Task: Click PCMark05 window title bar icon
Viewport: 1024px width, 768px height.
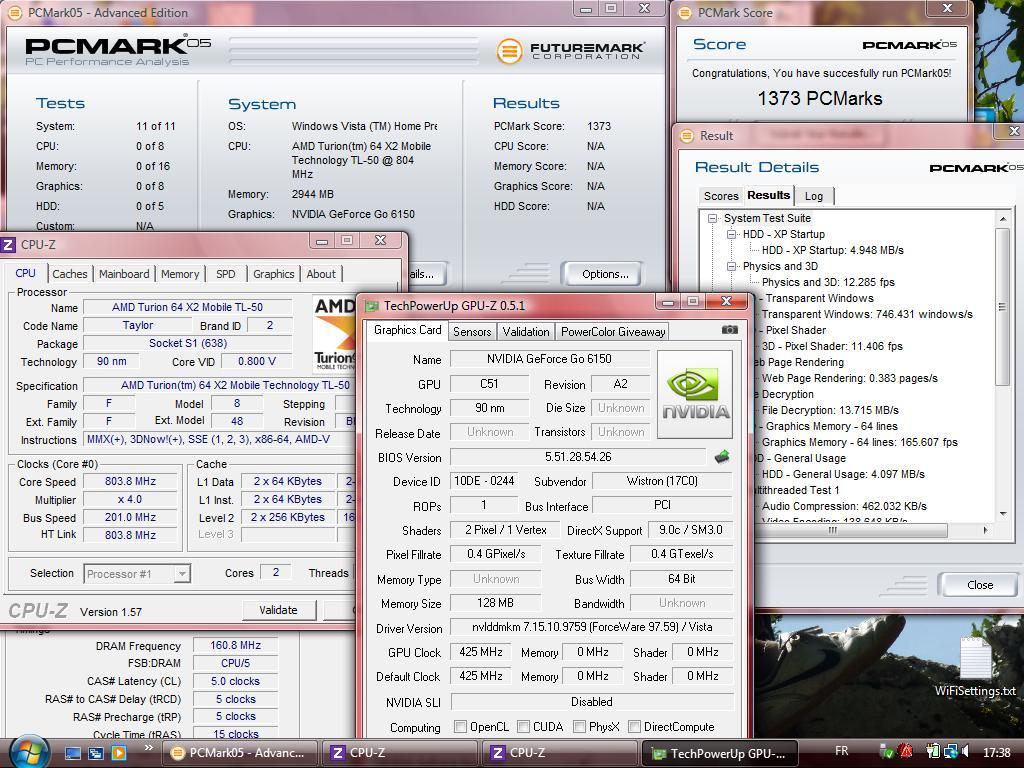Action: [x=15, y=12]
